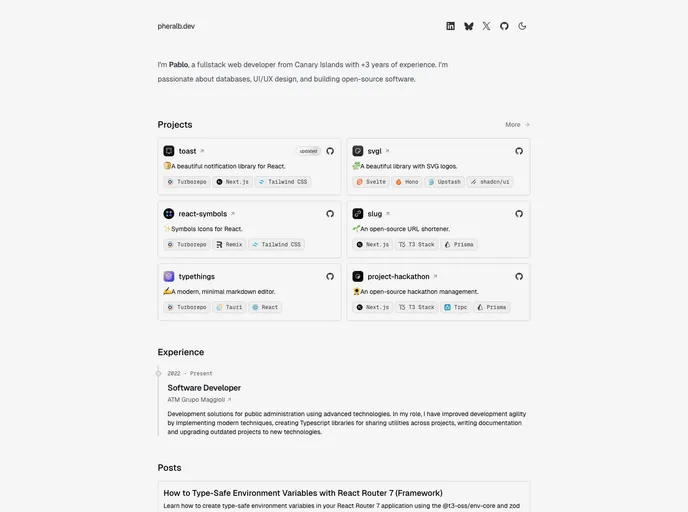Visit the react-symbols project link
Image resolution: width=688 pixels, height=512 pixels.
[207, 214]
